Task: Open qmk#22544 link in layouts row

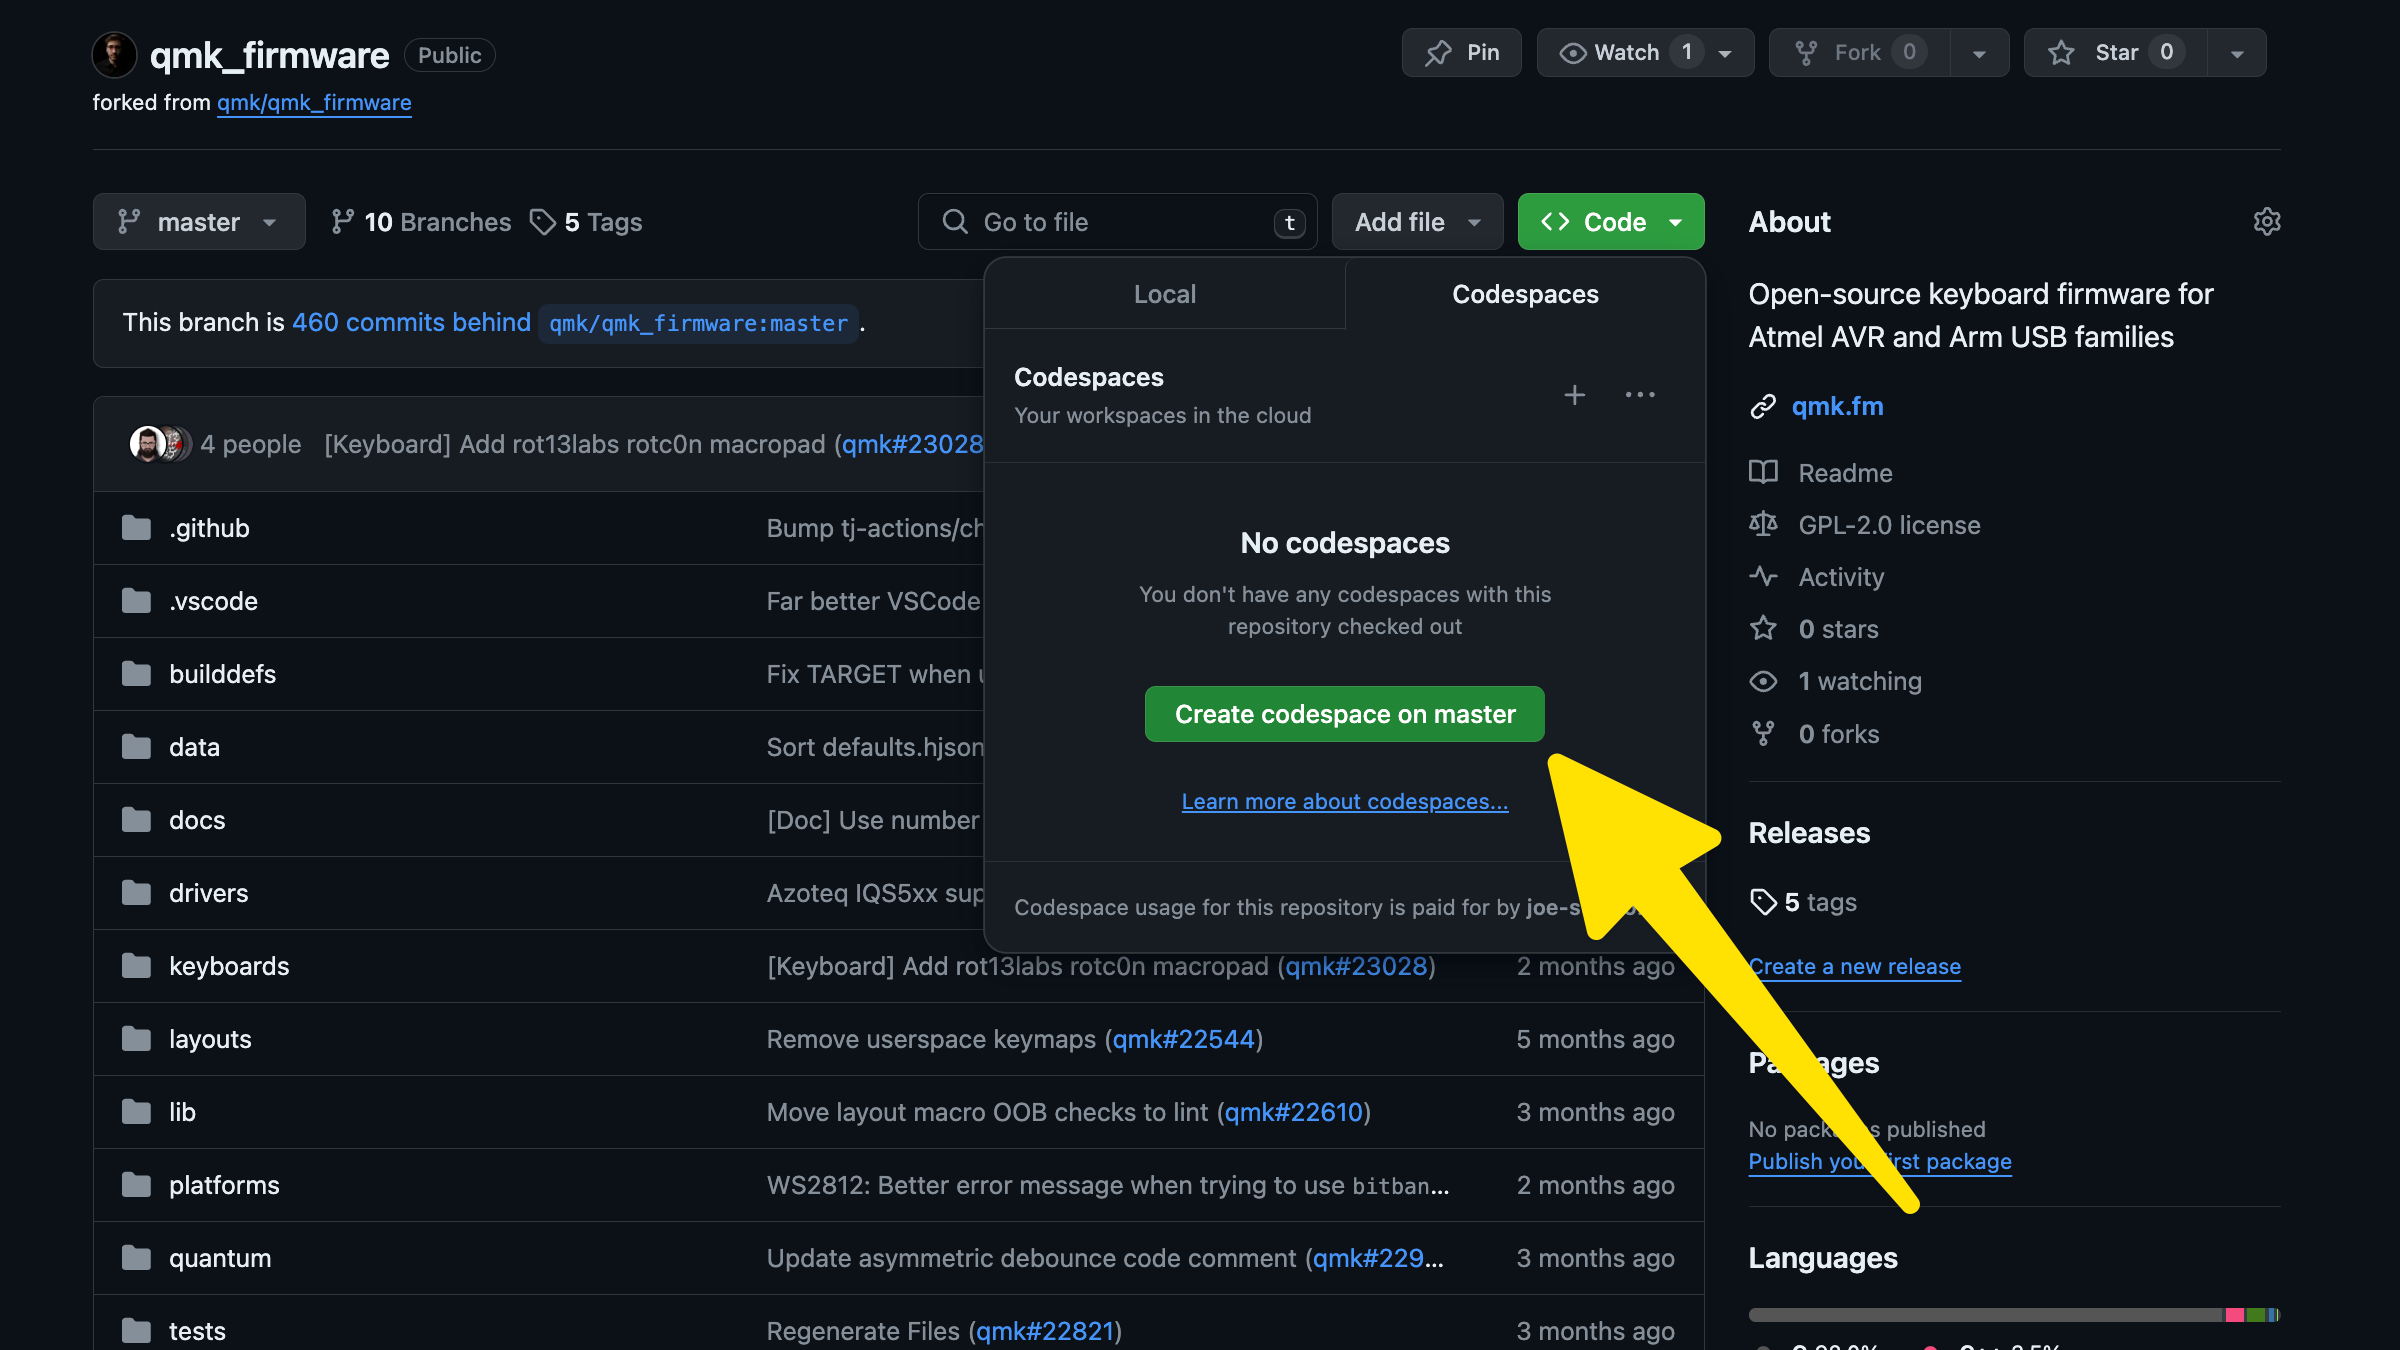Action: pyautogui.click(x=1184, y=1039)
